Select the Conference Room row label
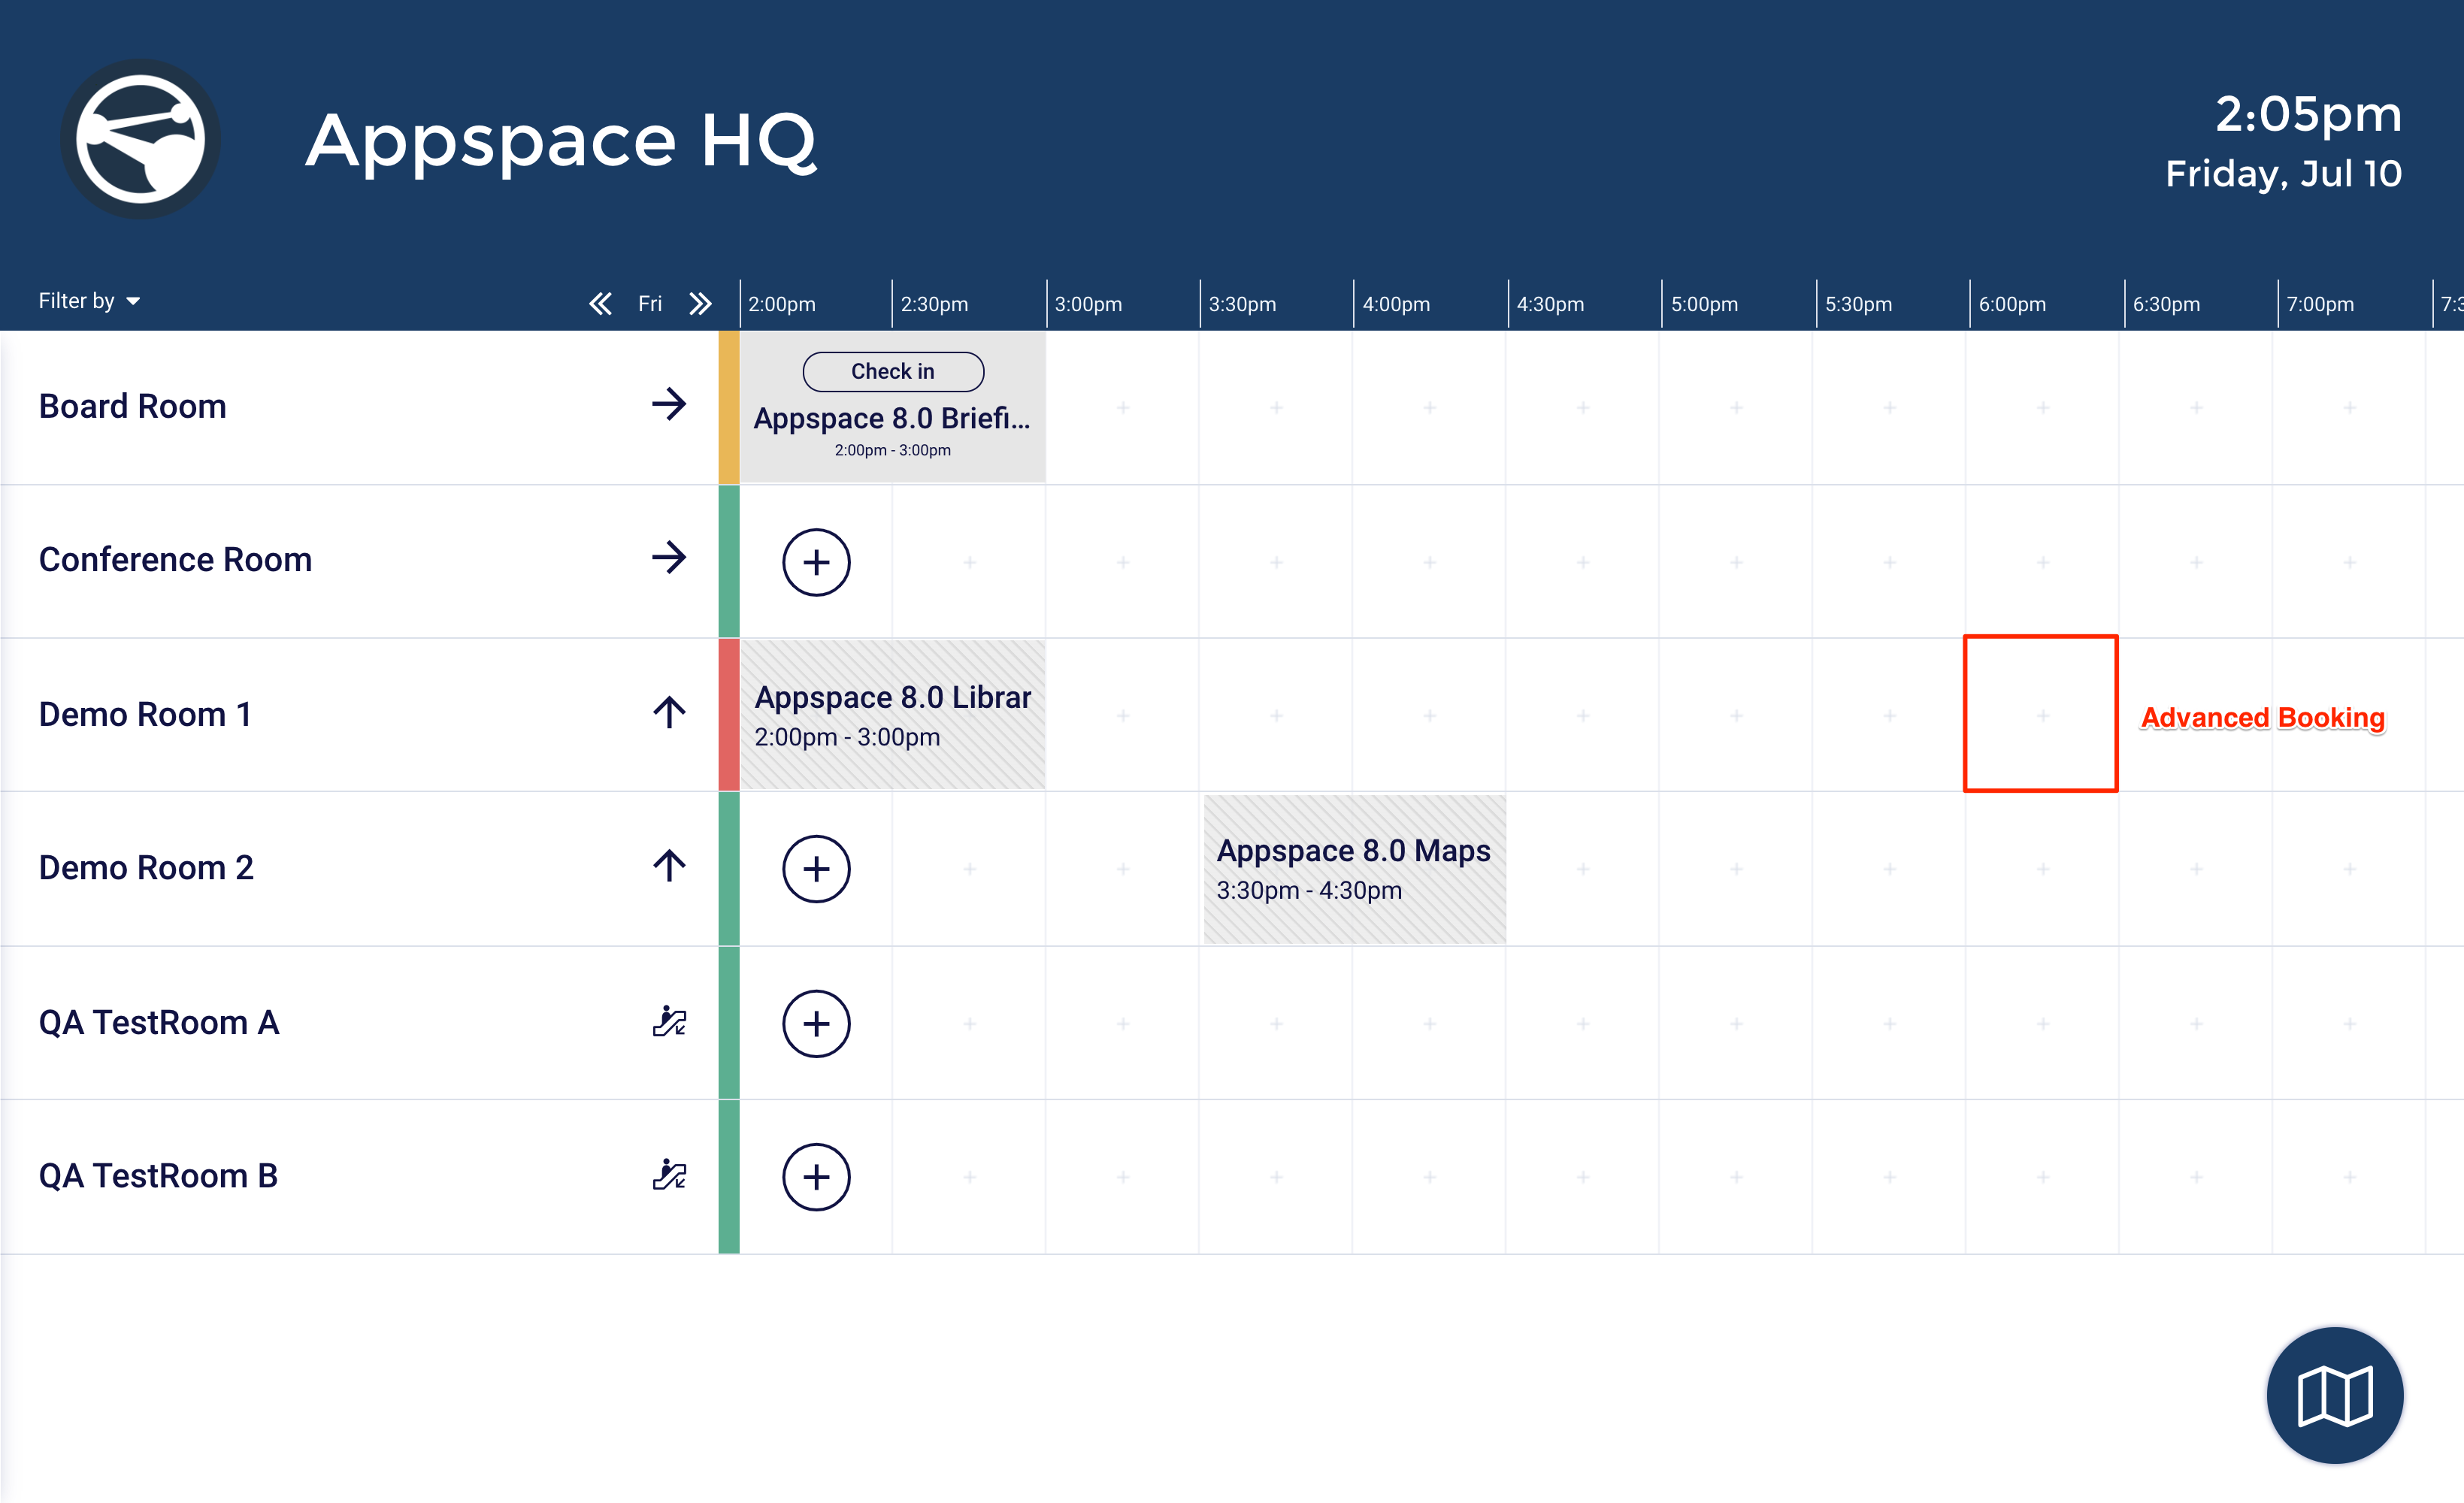Viewport: 2464px width, 1503px height. (175, 559)
